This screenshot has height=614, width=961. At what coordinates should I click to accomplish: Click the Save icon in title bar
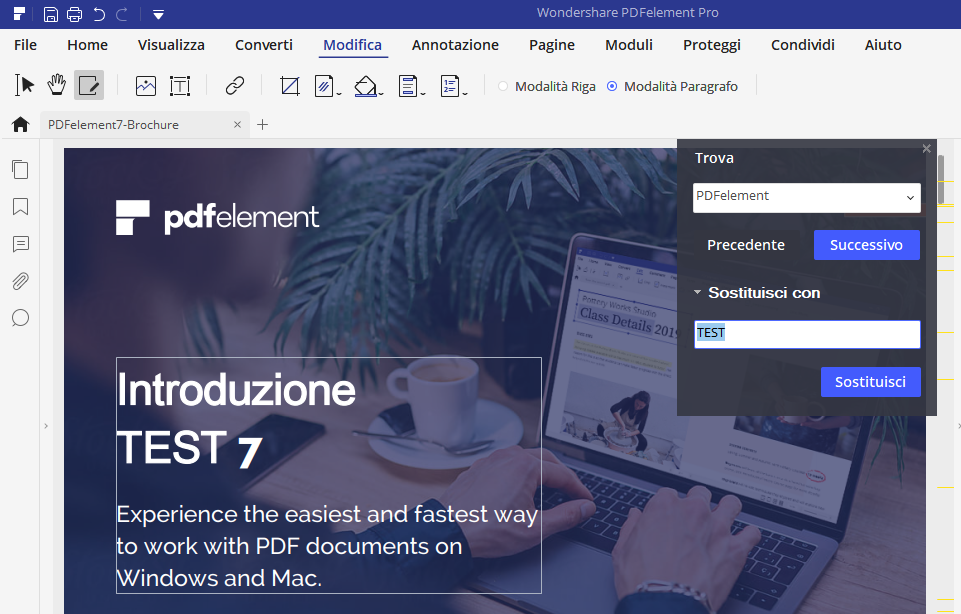51,14
